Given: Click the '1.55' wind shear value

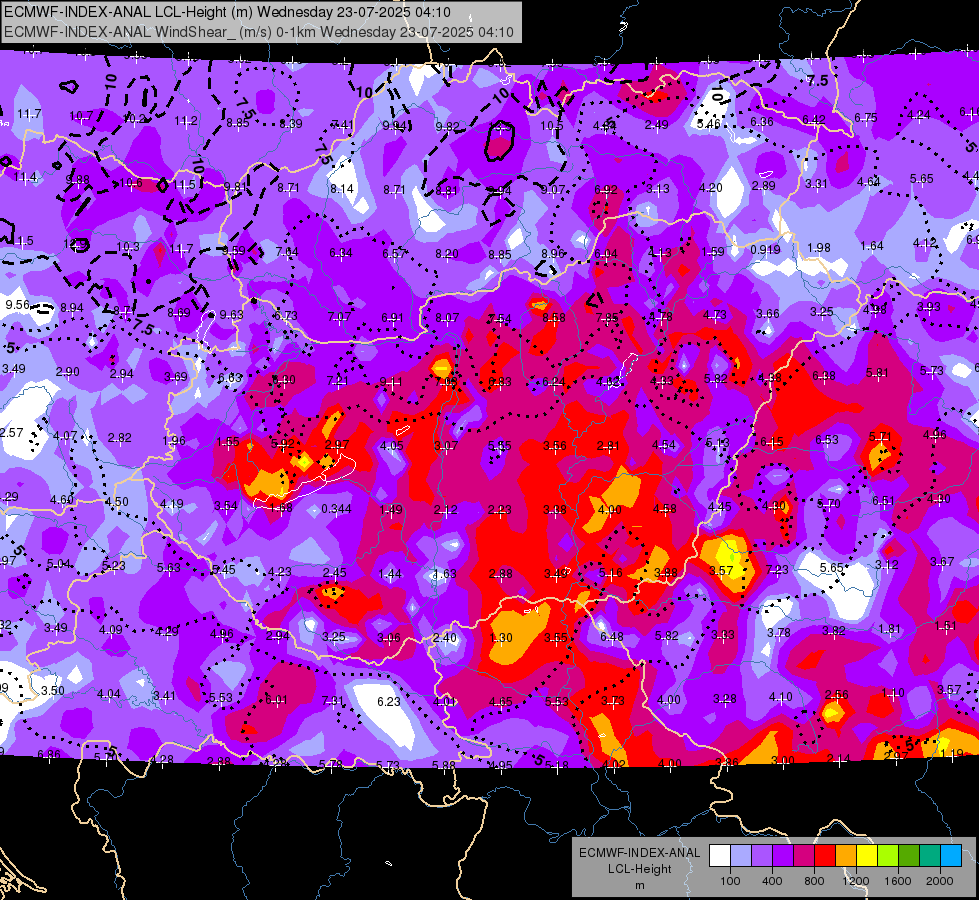Looking at the screenshot, I should pyautogui.click(x=228, y=442).
